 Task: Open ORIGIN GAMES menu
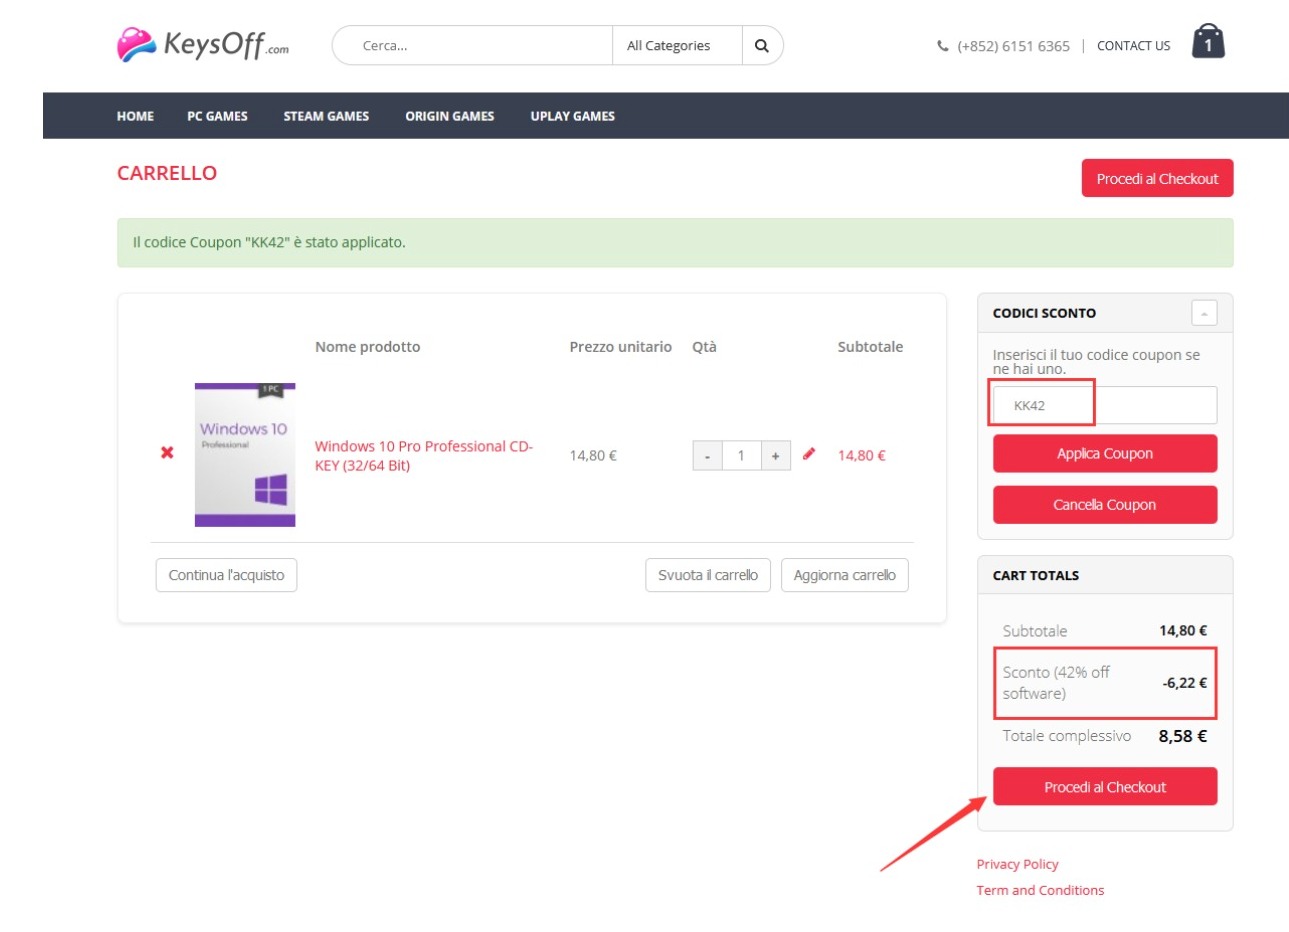tap(450, 116)
